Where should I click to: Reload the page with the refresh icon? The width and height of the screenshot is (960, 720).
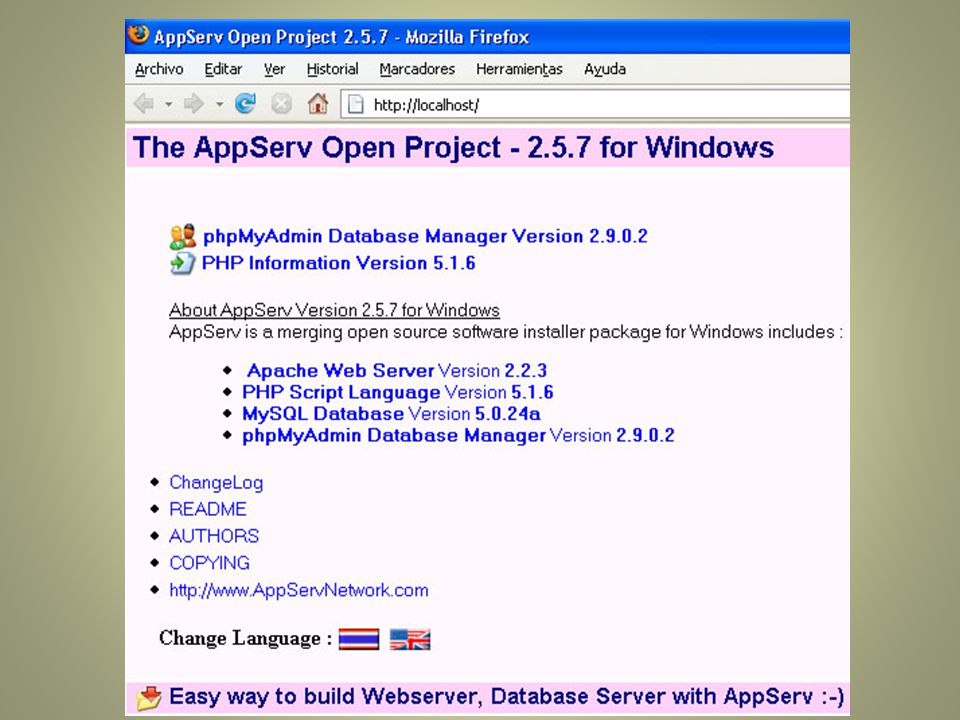coord(246,103)
